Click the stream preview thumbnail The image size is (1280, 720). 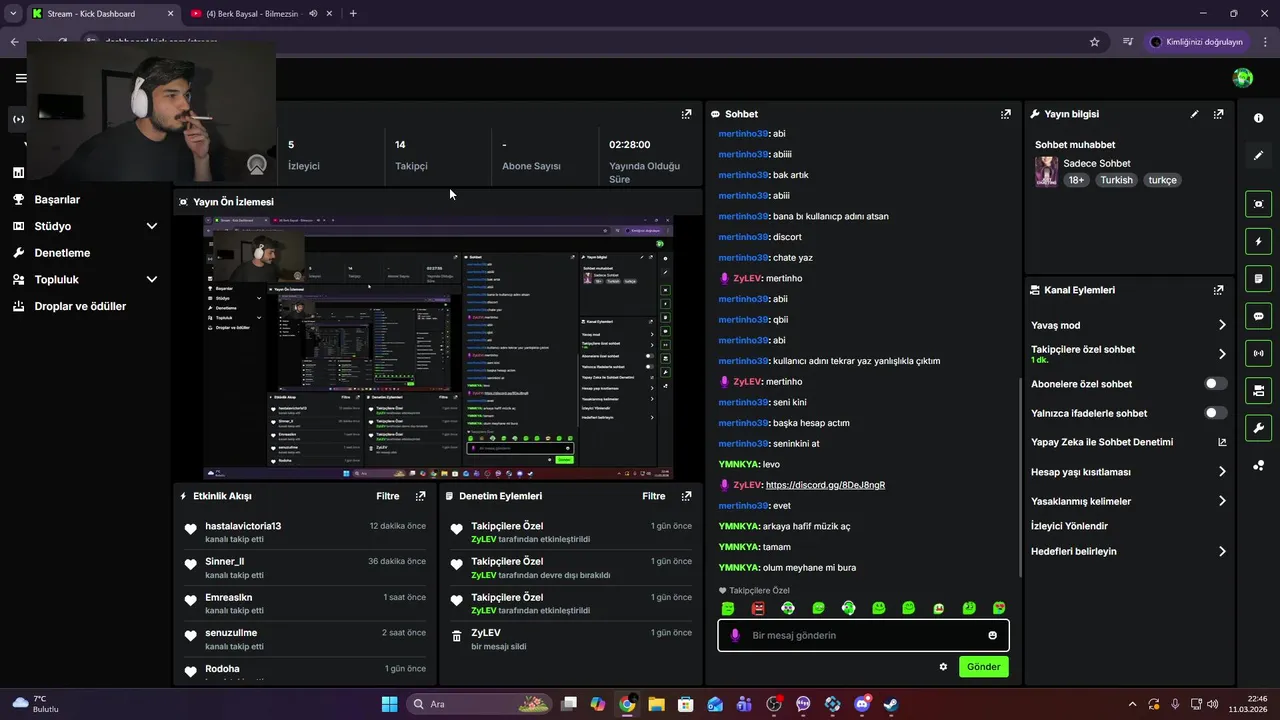point(438,348)
